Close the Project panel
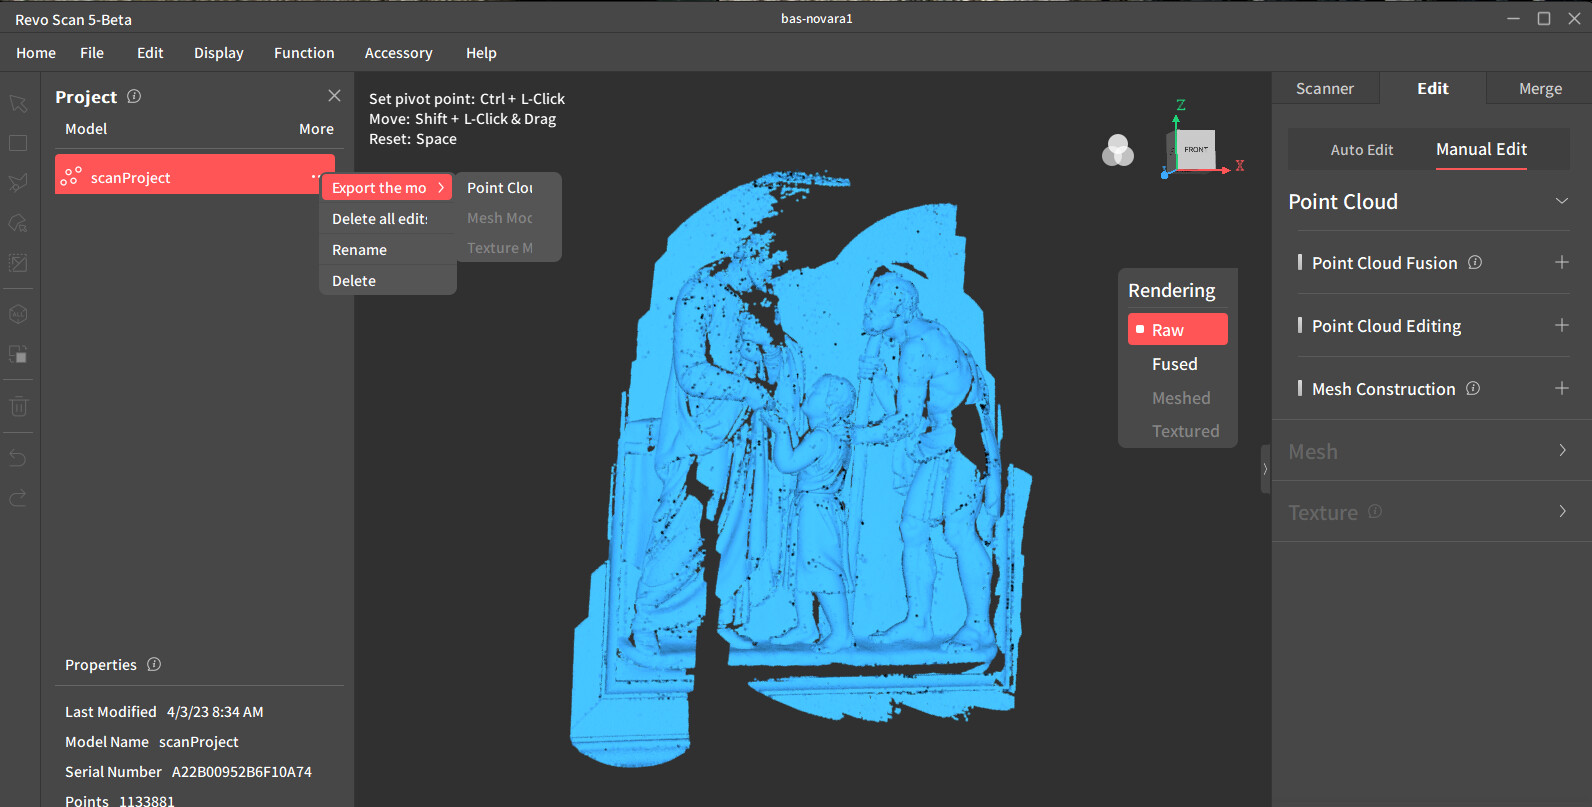Viewport: 1592px width, 807px height. click(x=334, y=96)
